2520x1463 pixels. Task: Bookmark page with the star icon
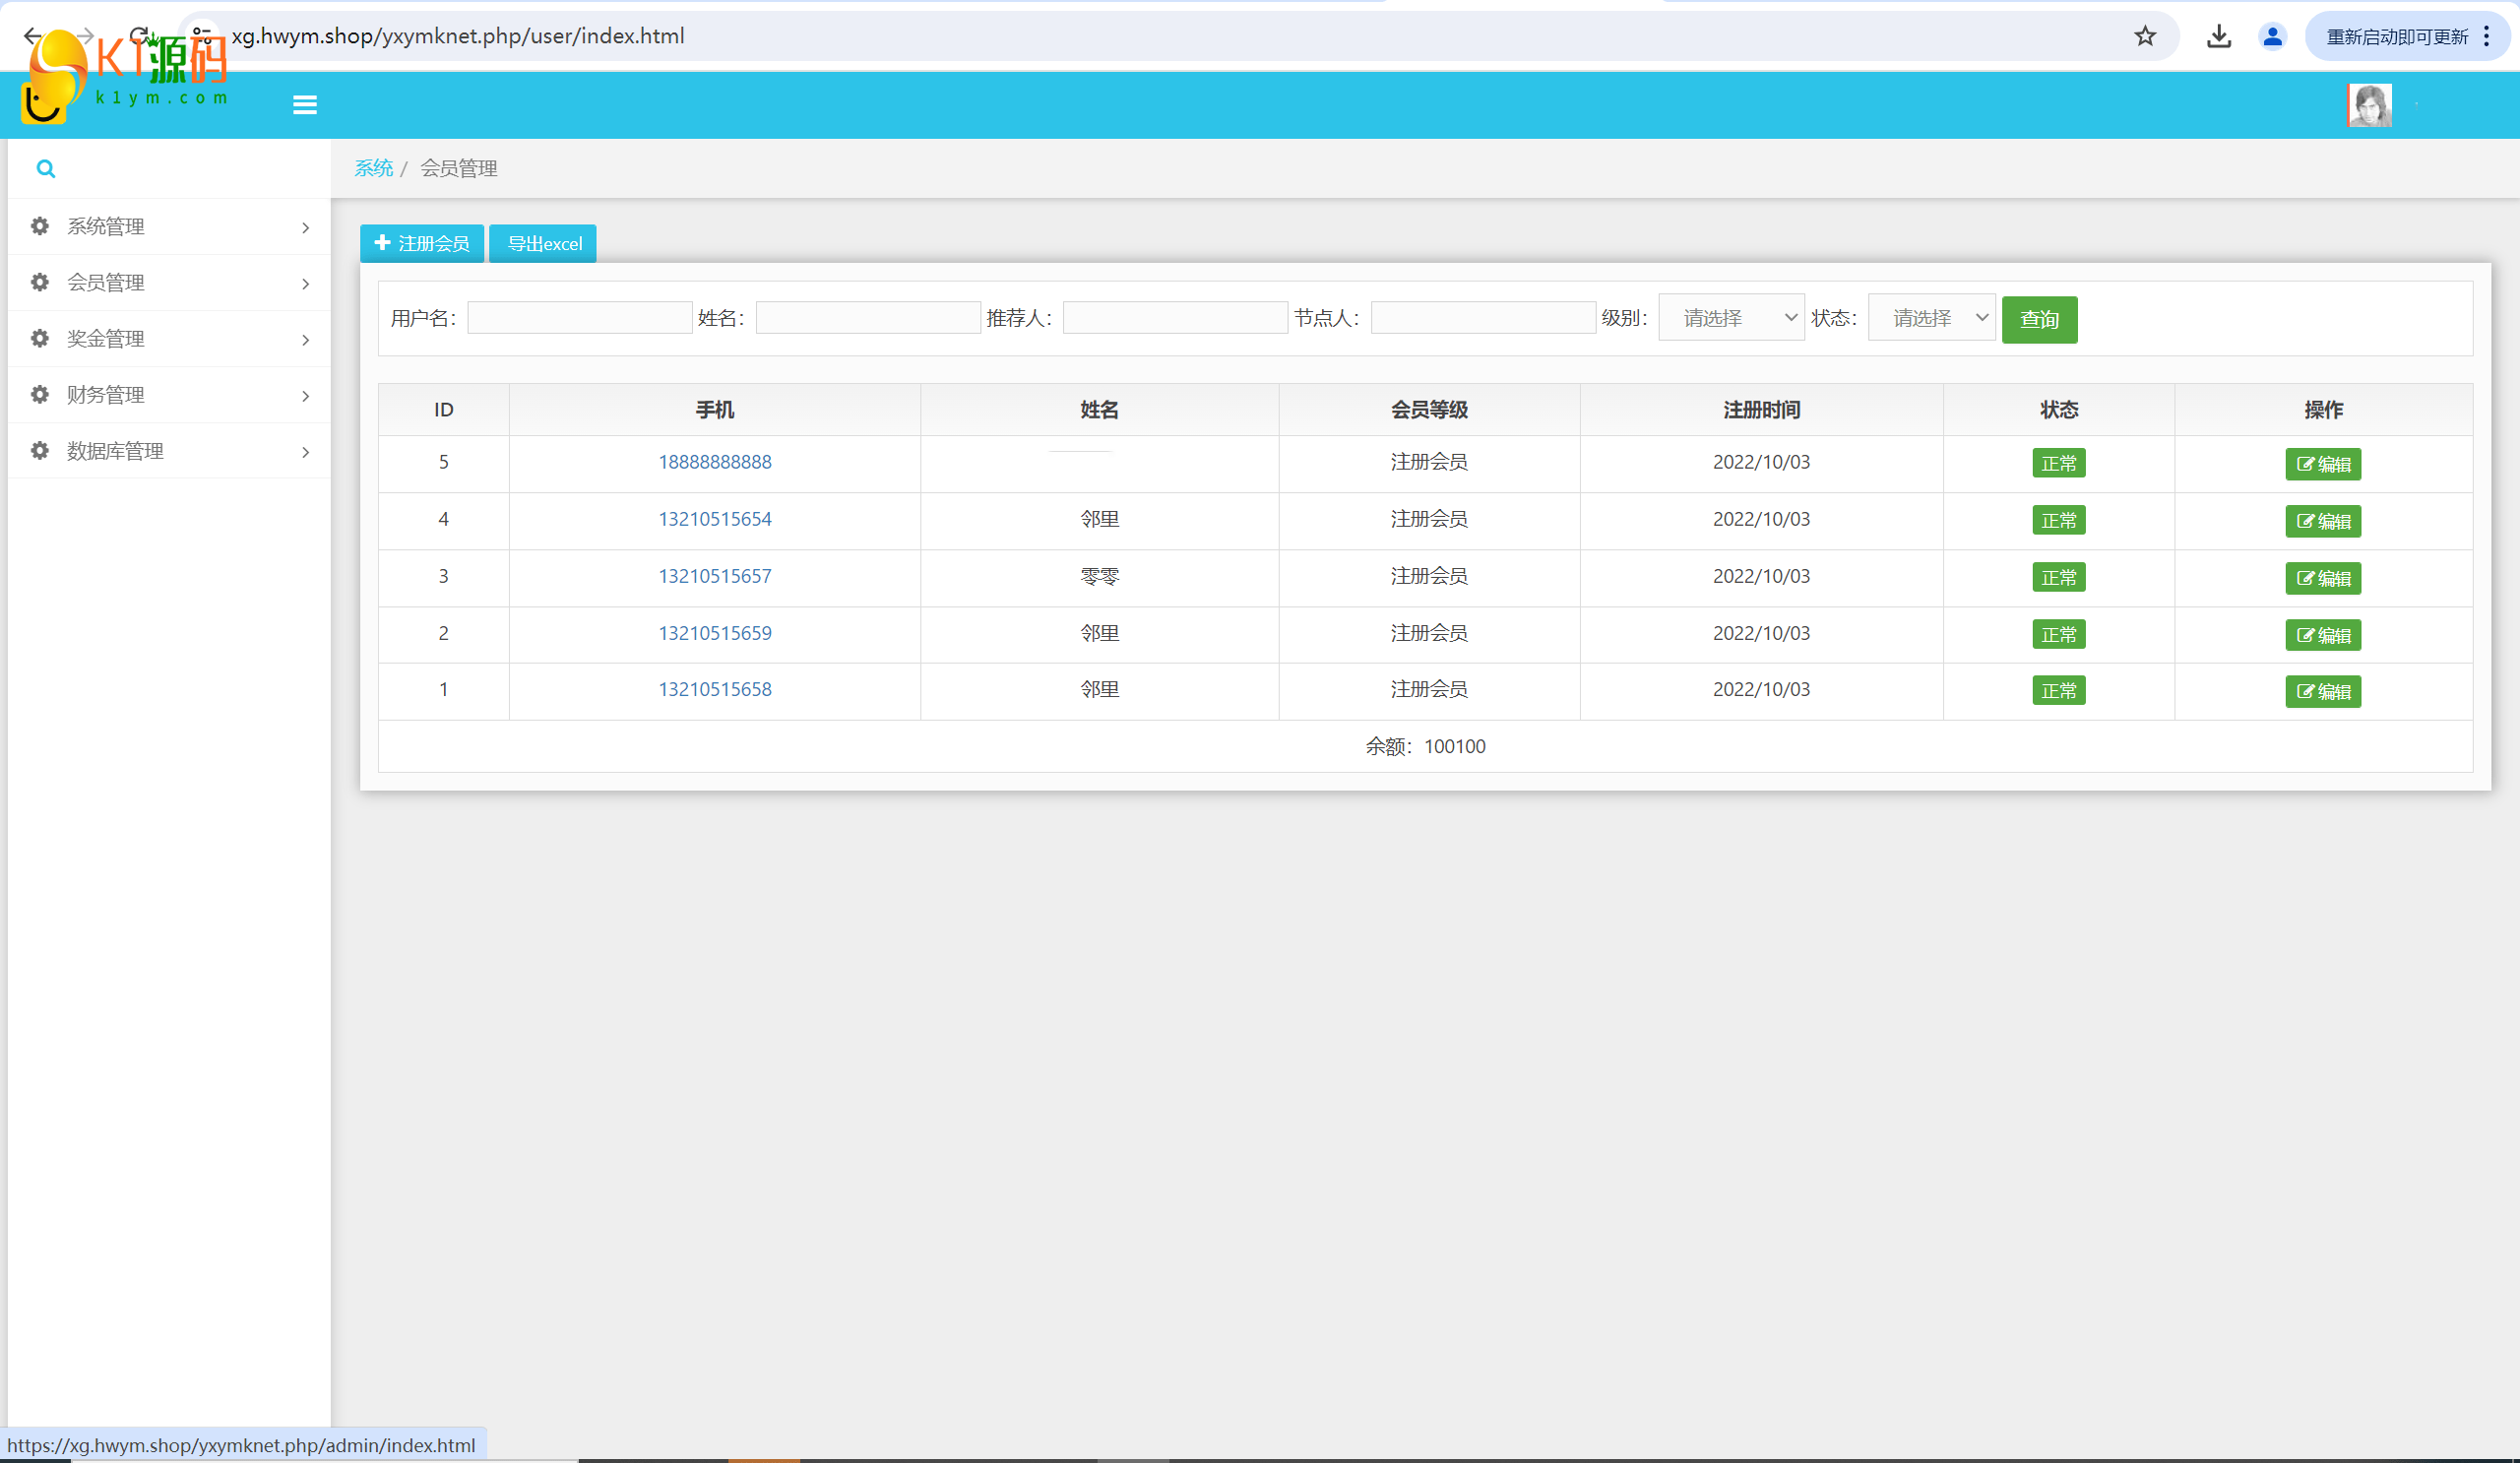coord(2145,37)
